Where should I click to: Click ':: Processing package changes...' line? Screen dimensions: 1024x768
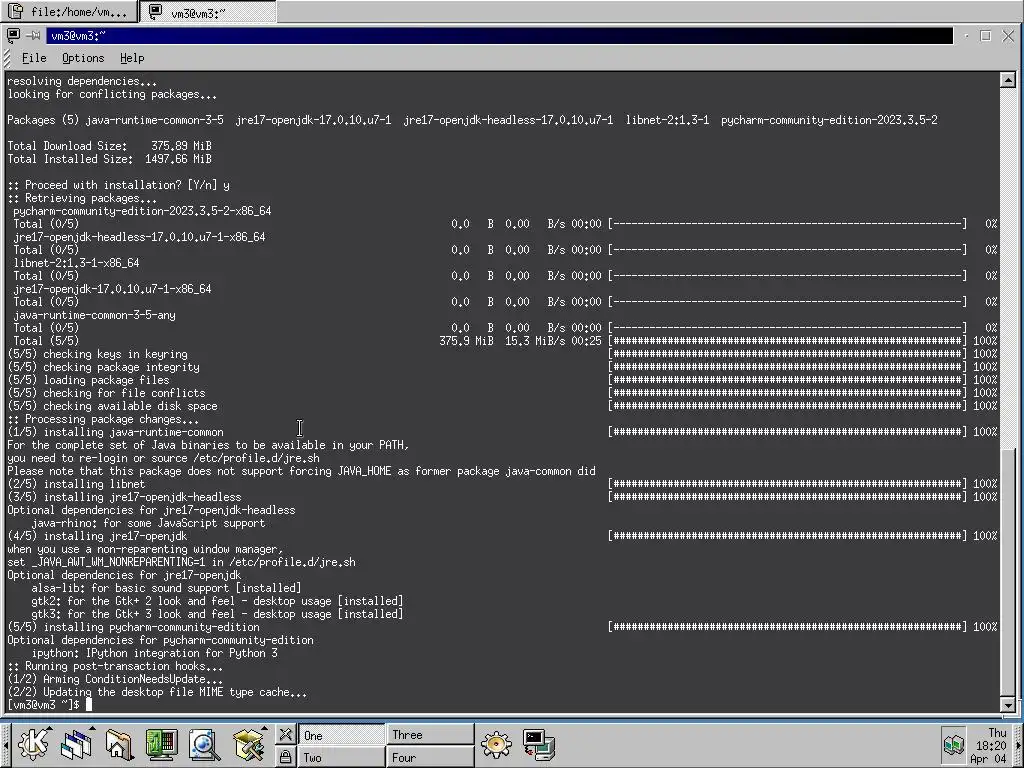[x=103, y=419]
